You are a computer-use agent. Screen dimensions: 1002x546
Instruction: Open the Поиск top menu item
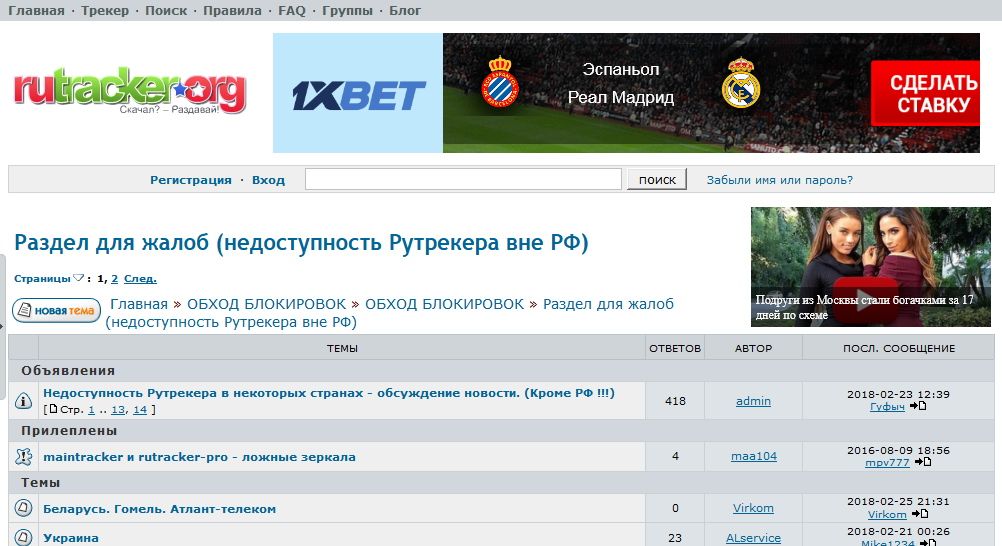pos(166,11)
